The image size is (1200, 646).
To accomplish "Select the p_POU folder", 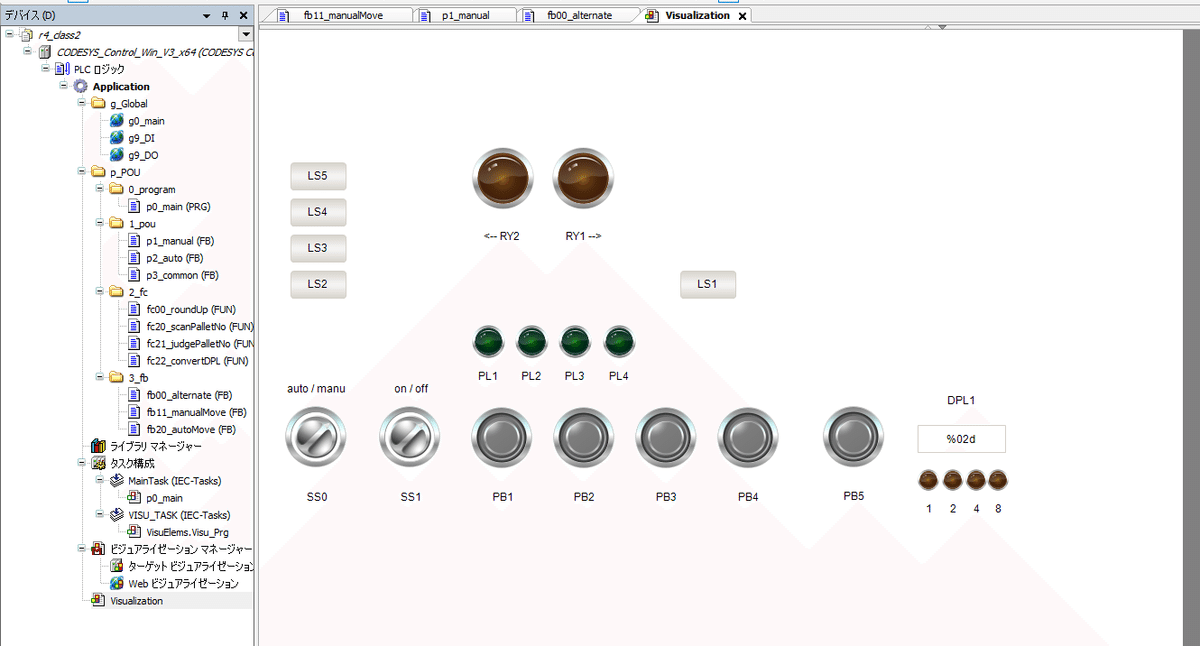I will click(x=124, y=172).
